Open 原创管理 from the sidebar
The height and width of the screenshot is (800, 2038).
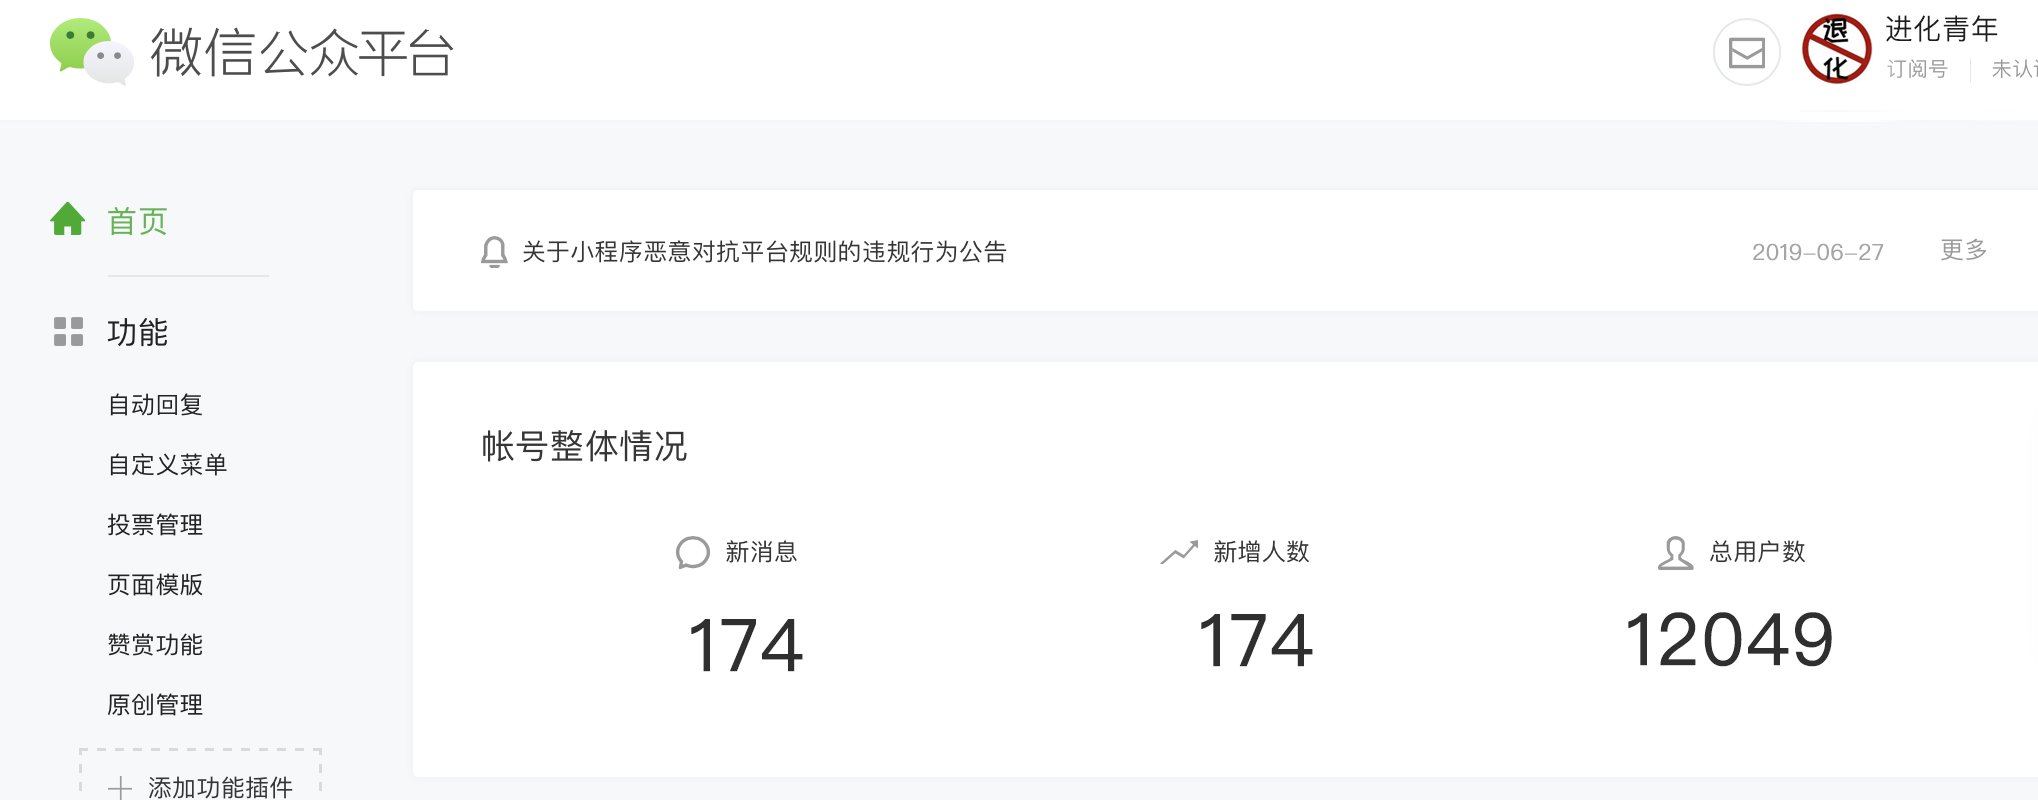tap(155, 705)
